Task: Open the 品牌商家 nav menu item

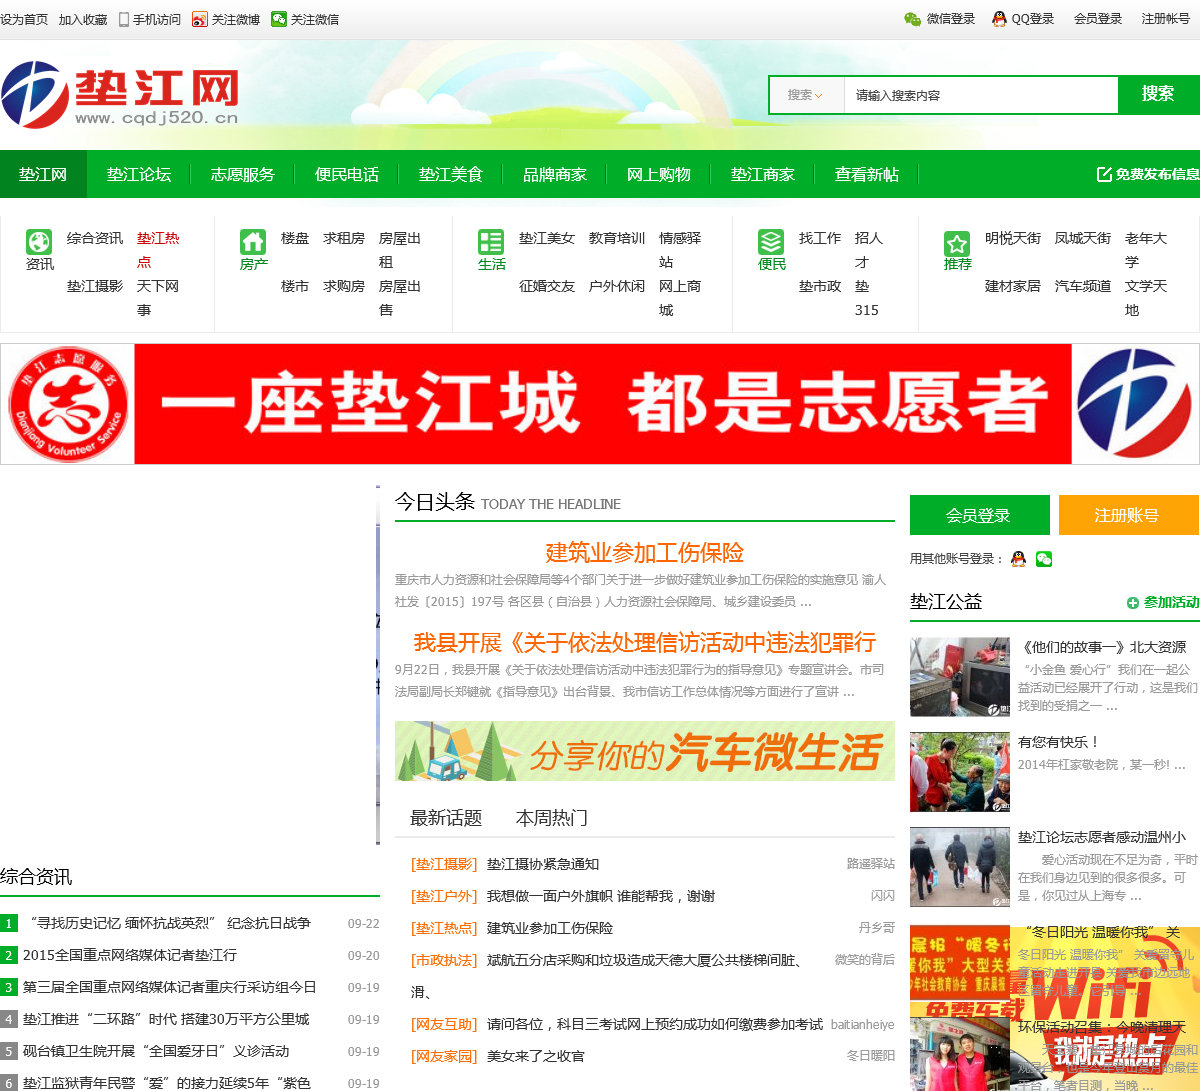Action: pos(555,174)
